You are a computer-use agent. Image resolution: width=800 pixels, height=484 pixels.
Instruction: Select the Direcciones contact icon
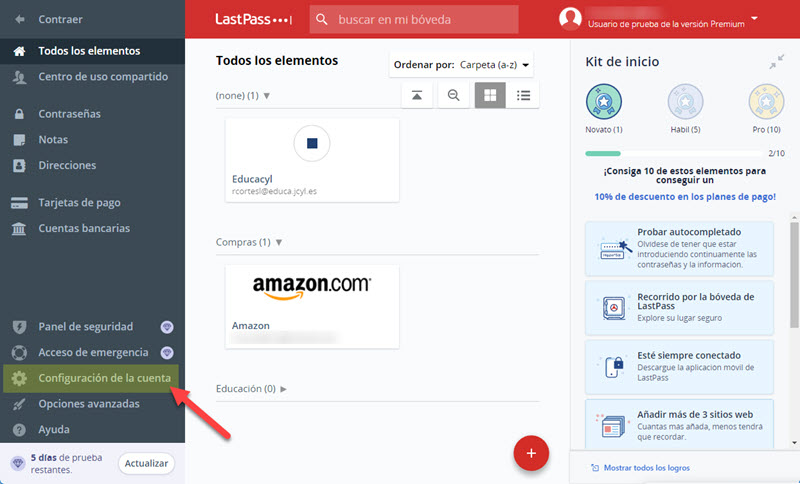(19, 165)
